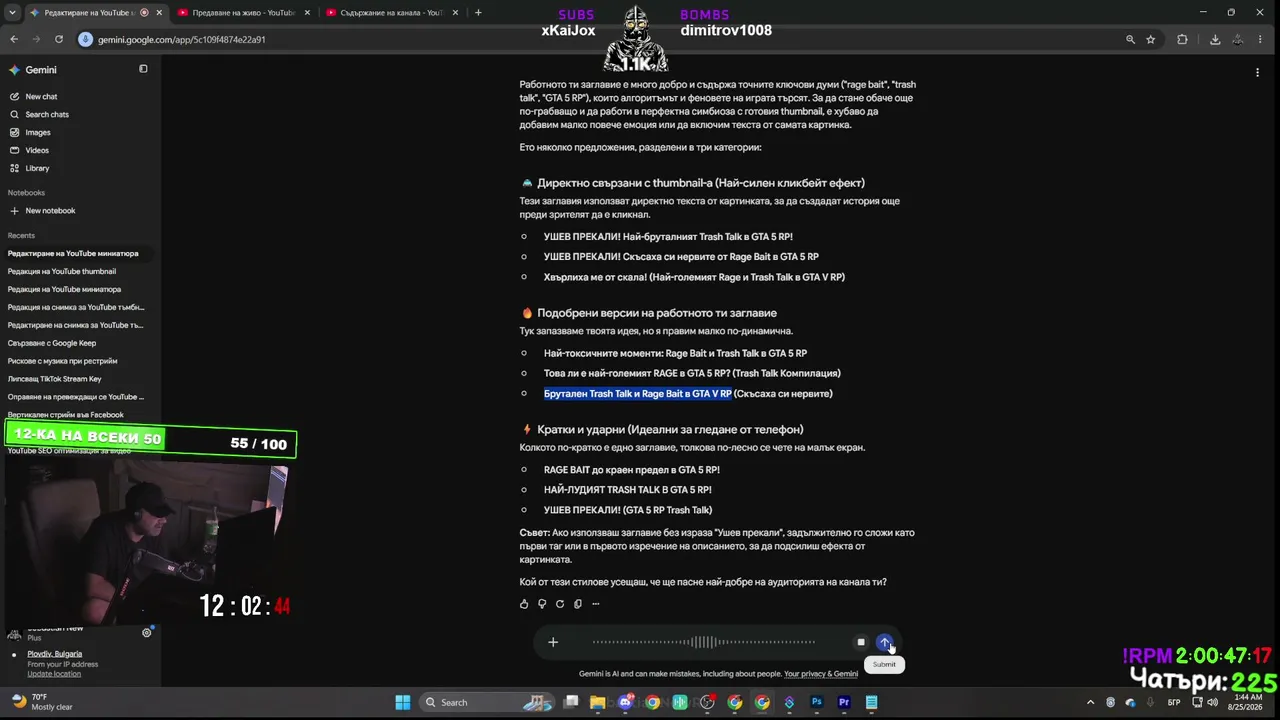Open Photoshop from the taskbar
Screen dimensions: 1280x720
pos(817,702)
